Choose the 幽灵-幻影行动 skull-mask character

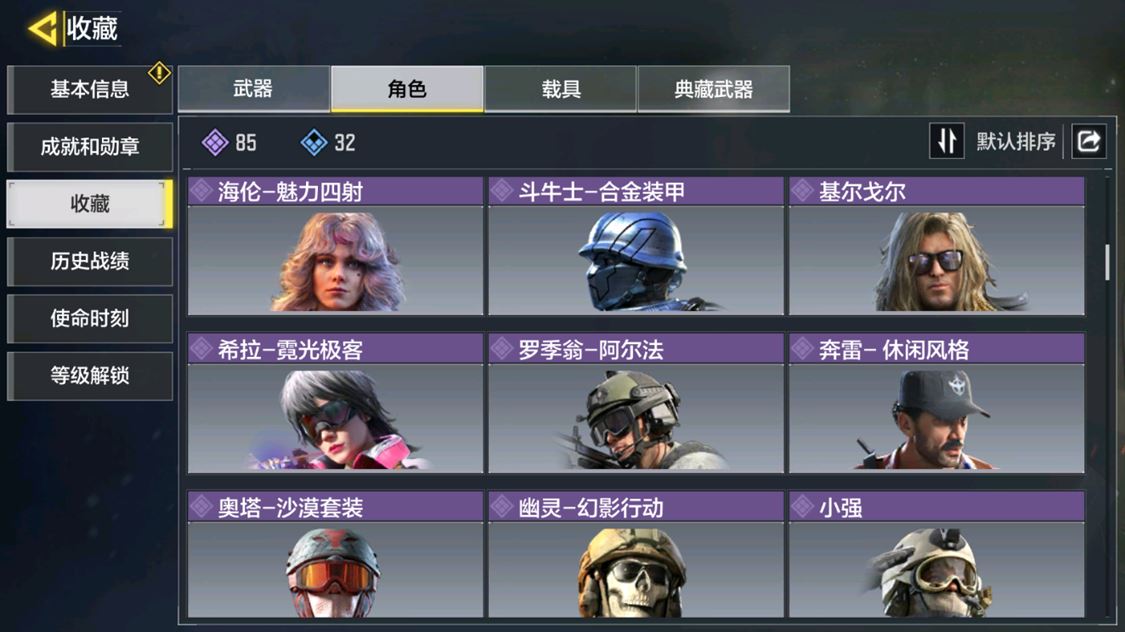(636, 554)
